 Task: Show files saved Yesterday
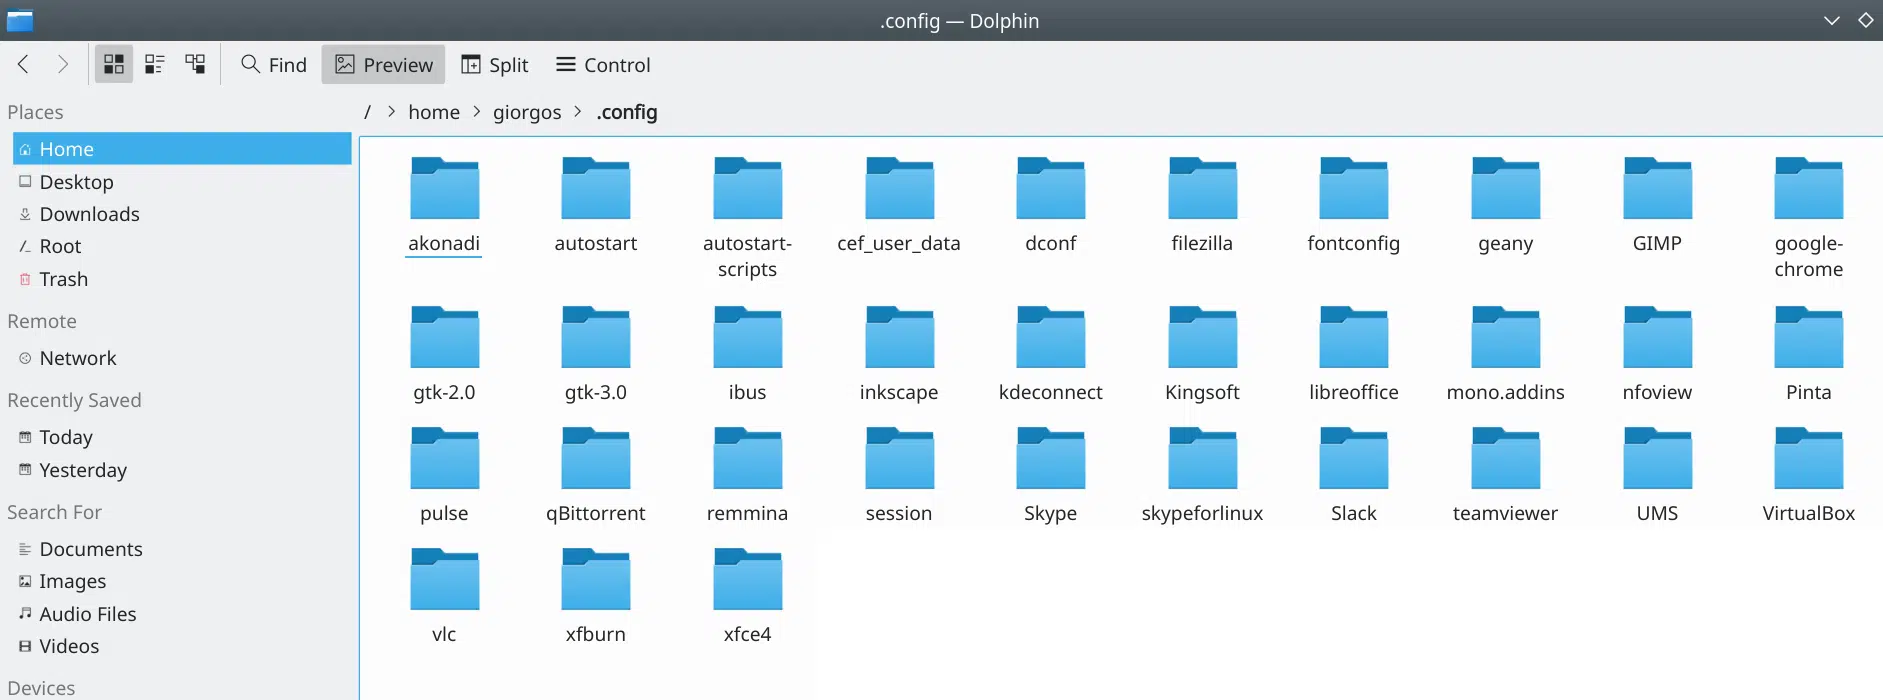click(182, 470)
